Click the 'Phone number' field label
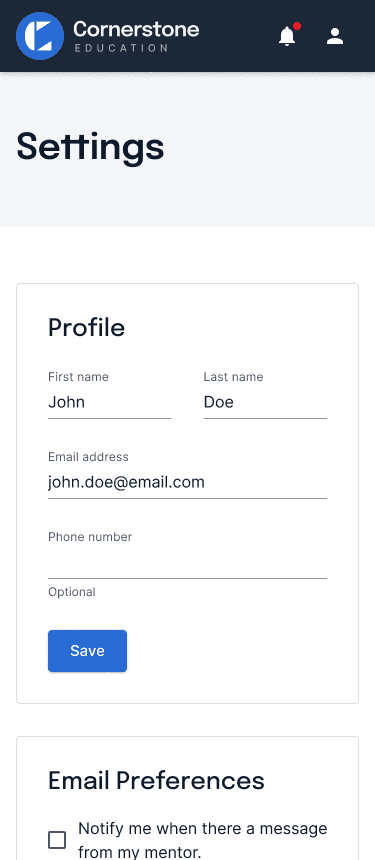Screen dimensions: 375x860 click(90, 537)
